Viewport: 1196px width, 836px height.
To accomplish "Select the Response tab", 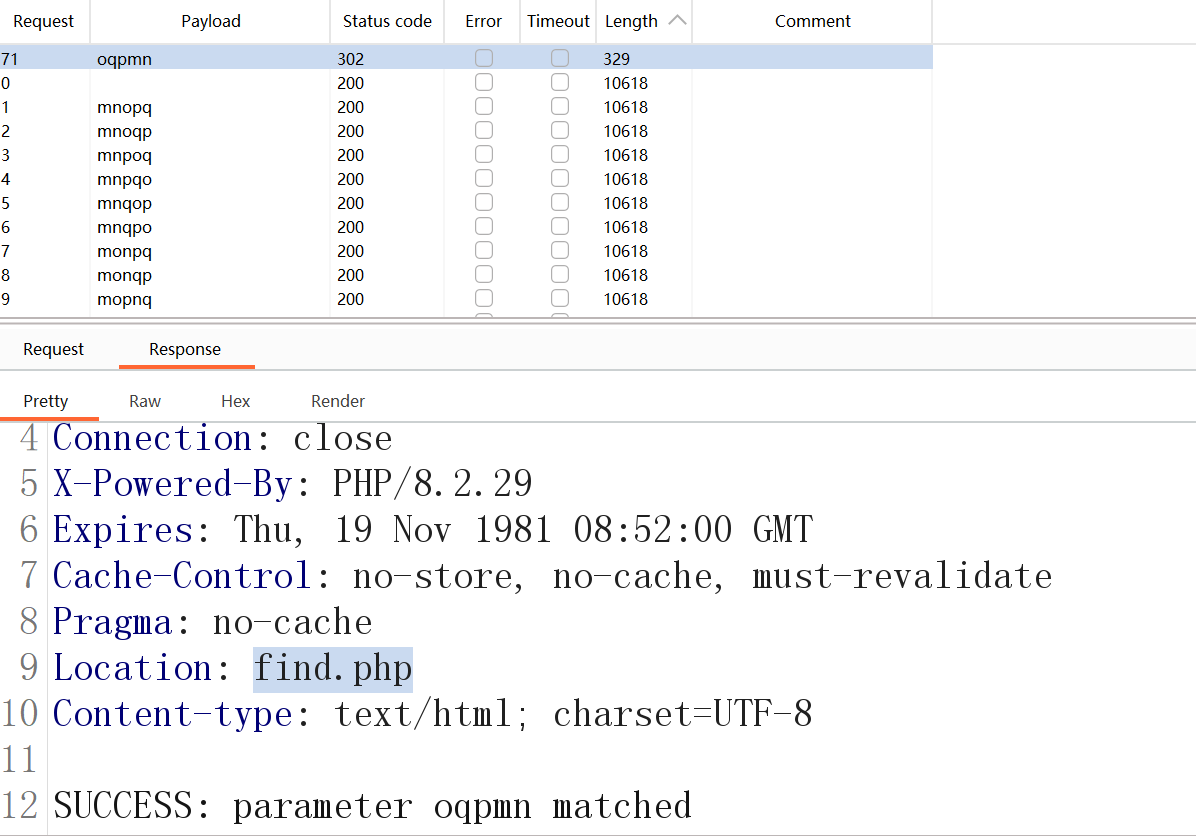I will [x=185, y=349].
